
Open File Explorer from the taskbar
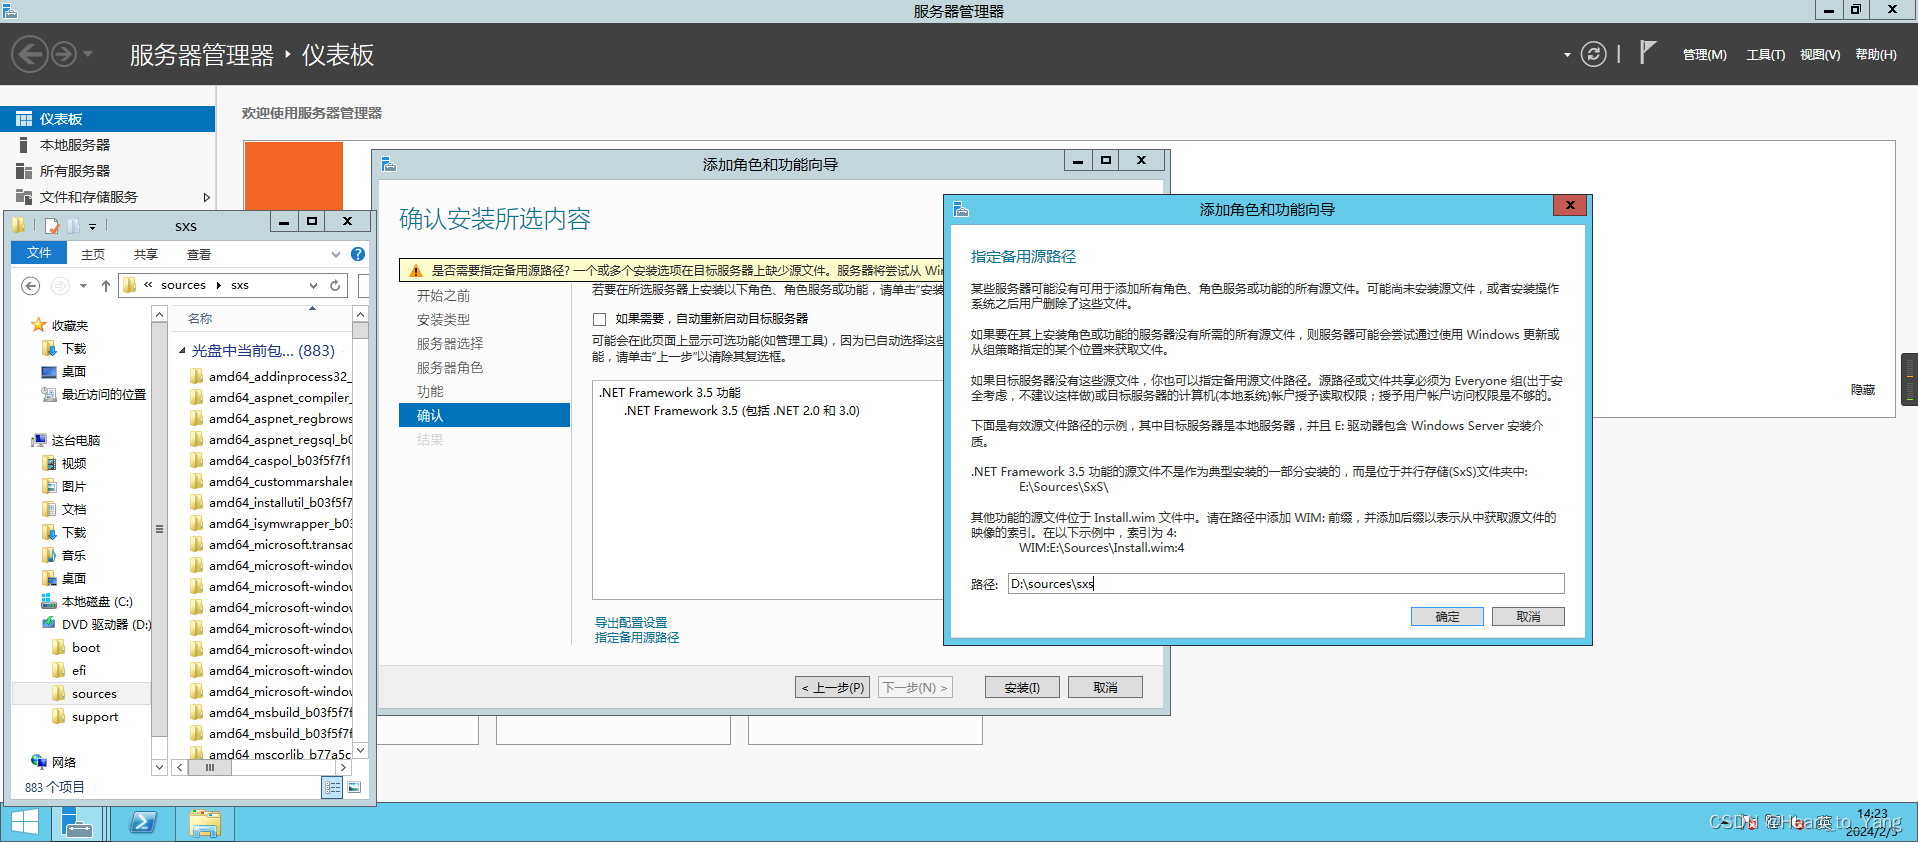(x=205, y=823)
